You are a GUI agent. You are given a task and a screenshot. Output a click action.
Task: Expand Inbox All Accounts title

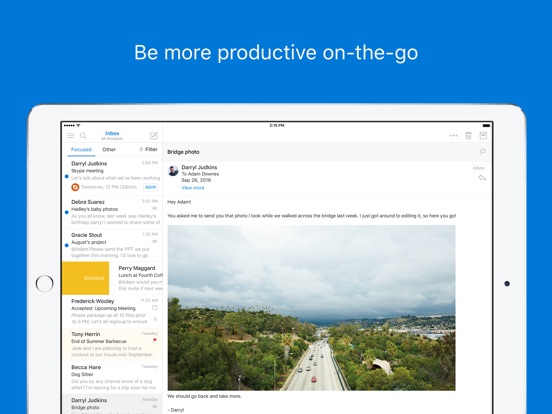pyautogui.click(x=112, y=135)
